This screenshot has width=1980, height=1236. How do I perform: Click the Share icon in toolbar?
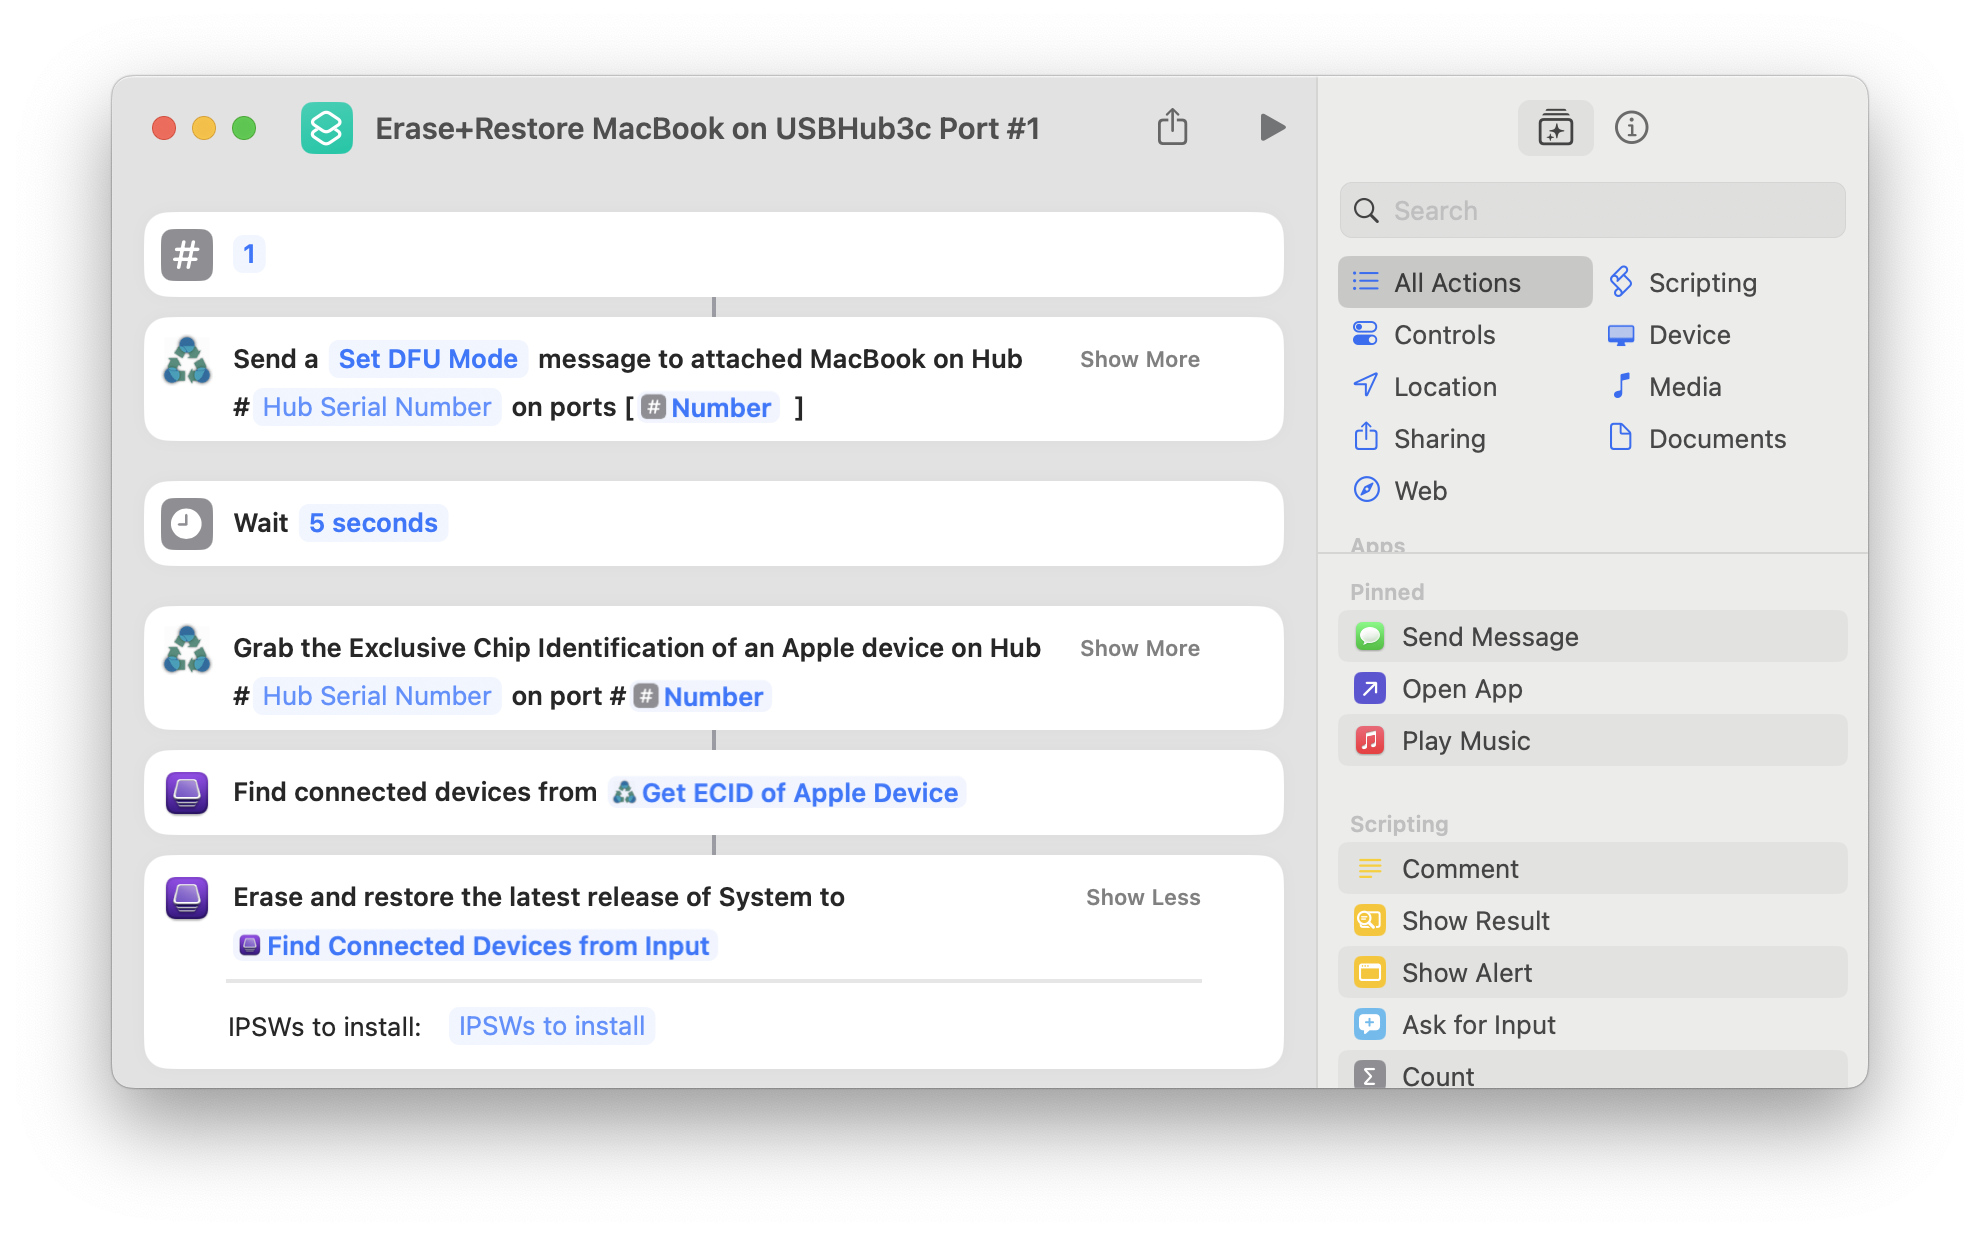[x=1173, y=127]
